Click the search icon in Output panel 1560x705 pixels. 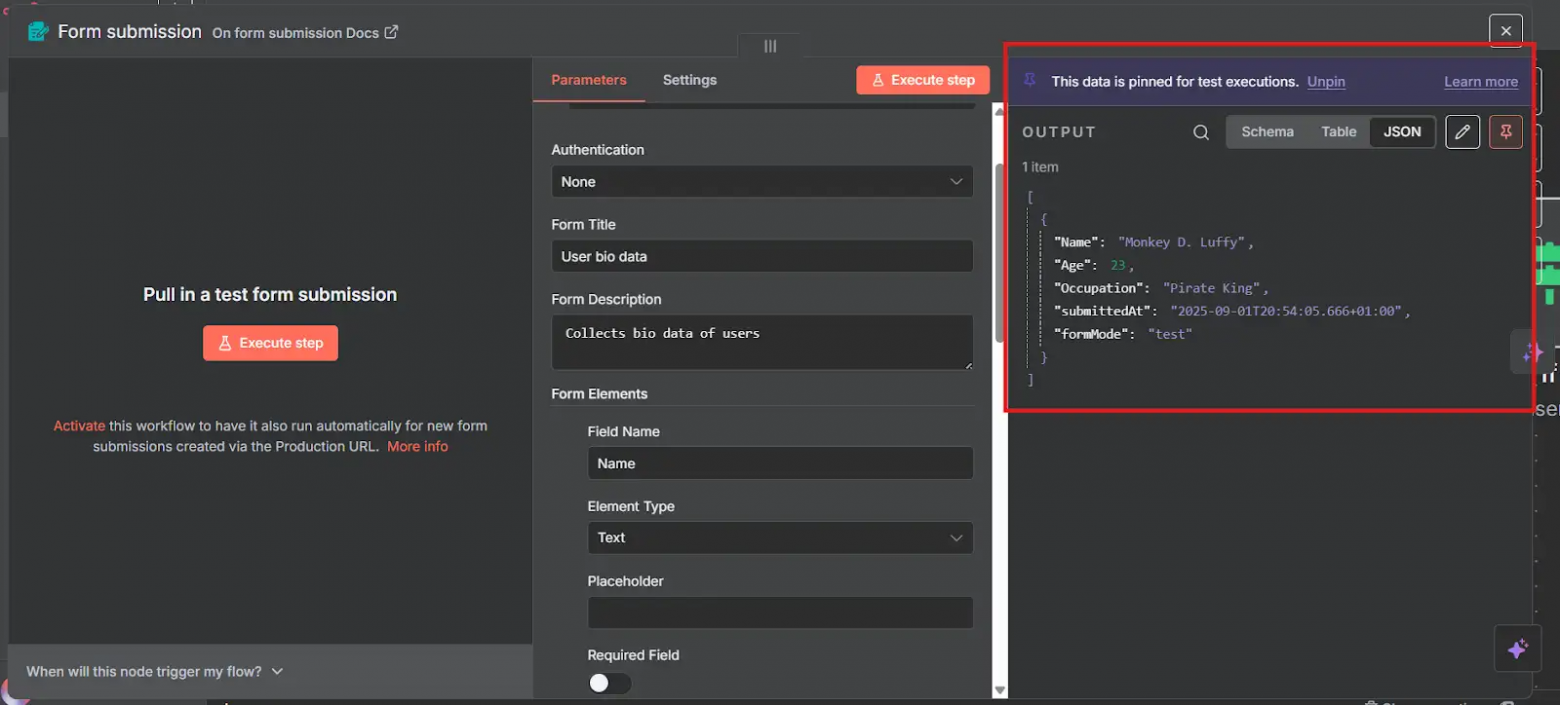[1201, 132]
